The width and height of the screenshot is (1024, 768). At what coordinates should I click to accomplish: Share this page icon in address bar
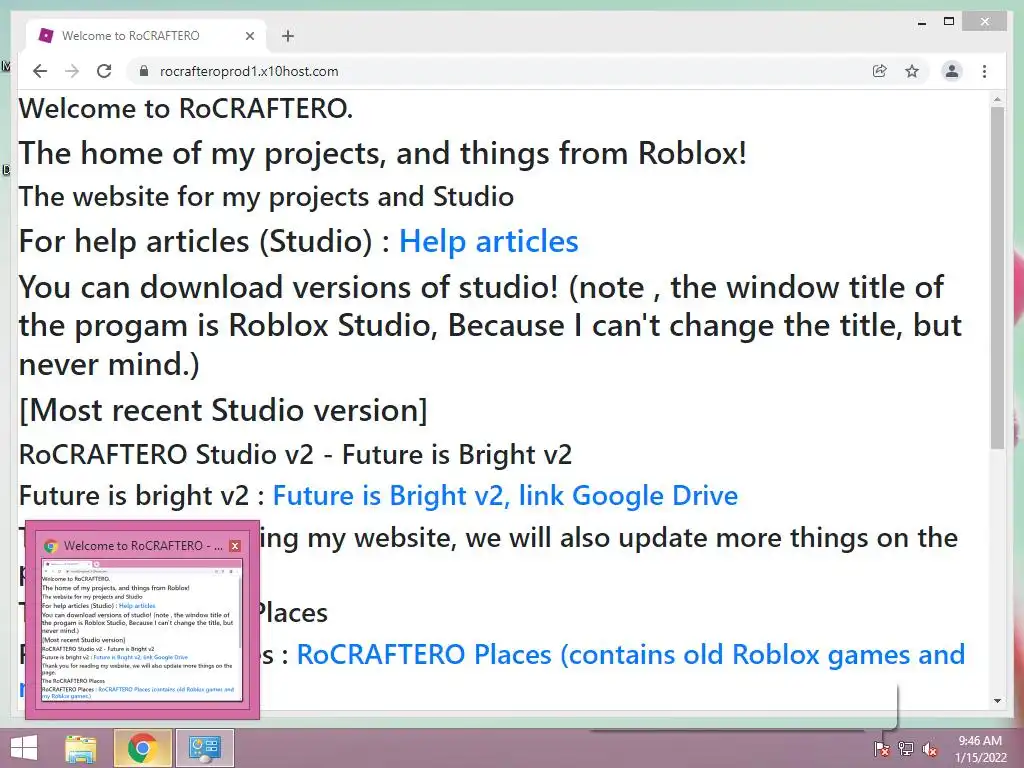coord(880,71)
